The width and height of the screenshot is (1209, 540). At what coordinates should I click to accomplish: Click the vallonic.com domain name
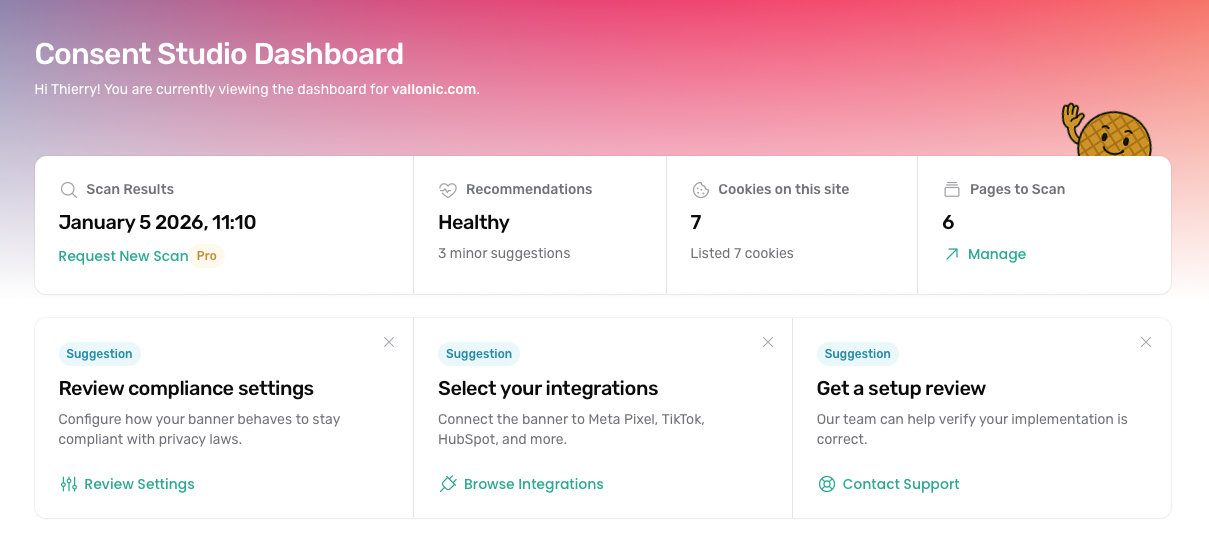pyautogui.click(x=433, y=89)
